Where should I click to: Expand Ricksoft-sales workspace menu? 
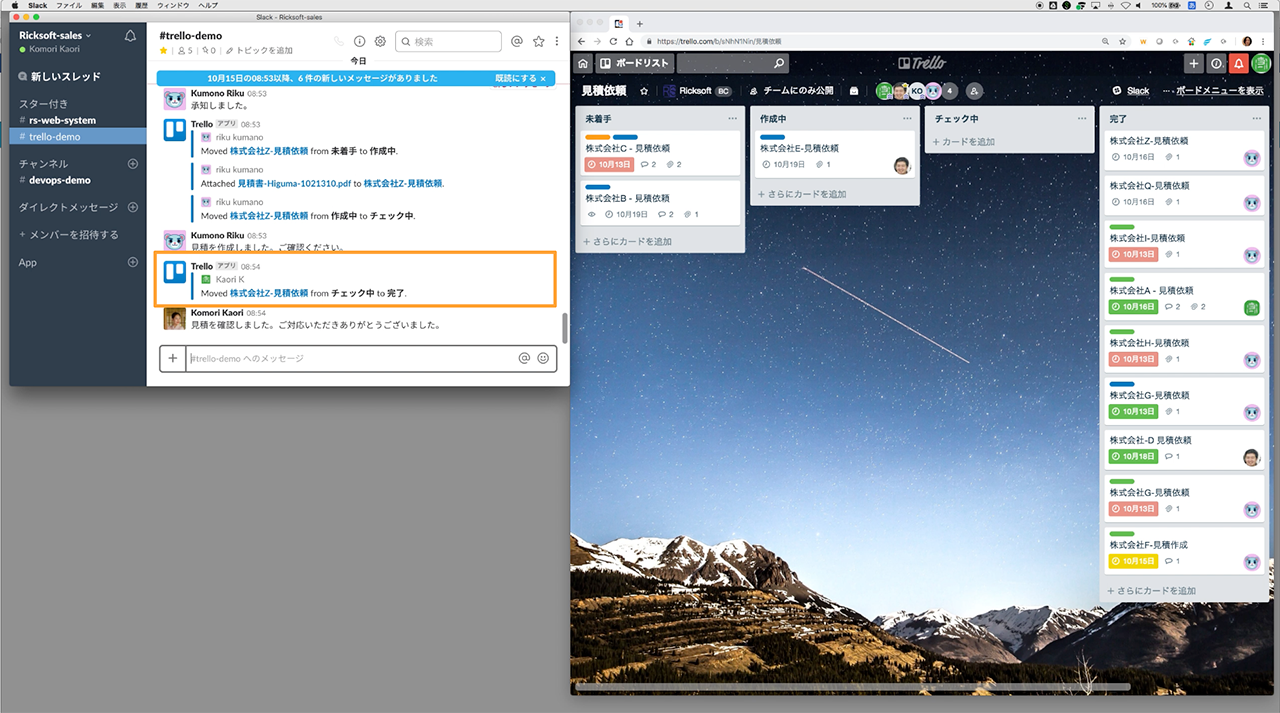(x=56, y=35)
